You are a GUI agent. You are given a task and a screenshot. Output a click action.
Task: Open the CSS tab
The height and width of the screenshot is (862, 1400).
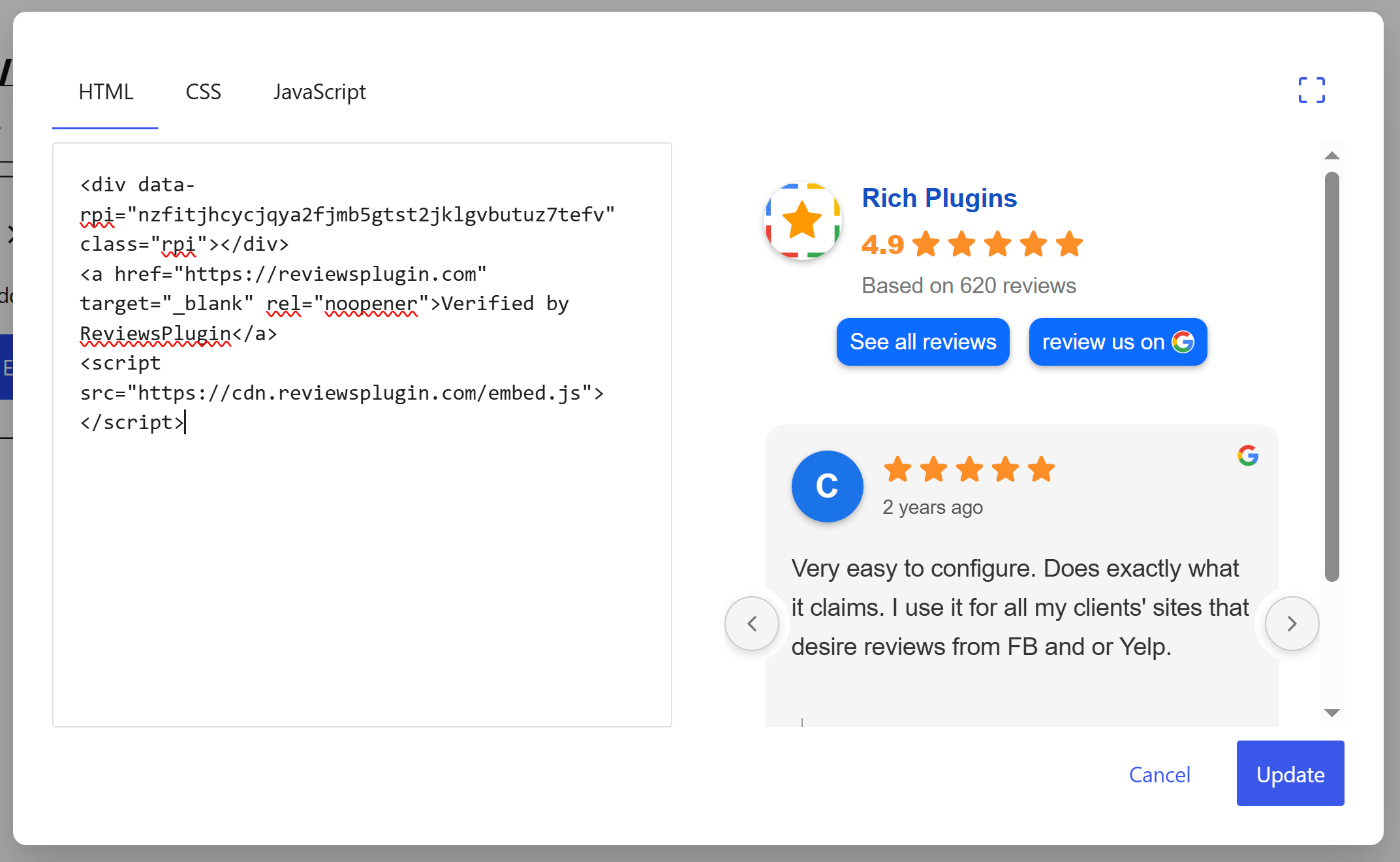point(204,92)
